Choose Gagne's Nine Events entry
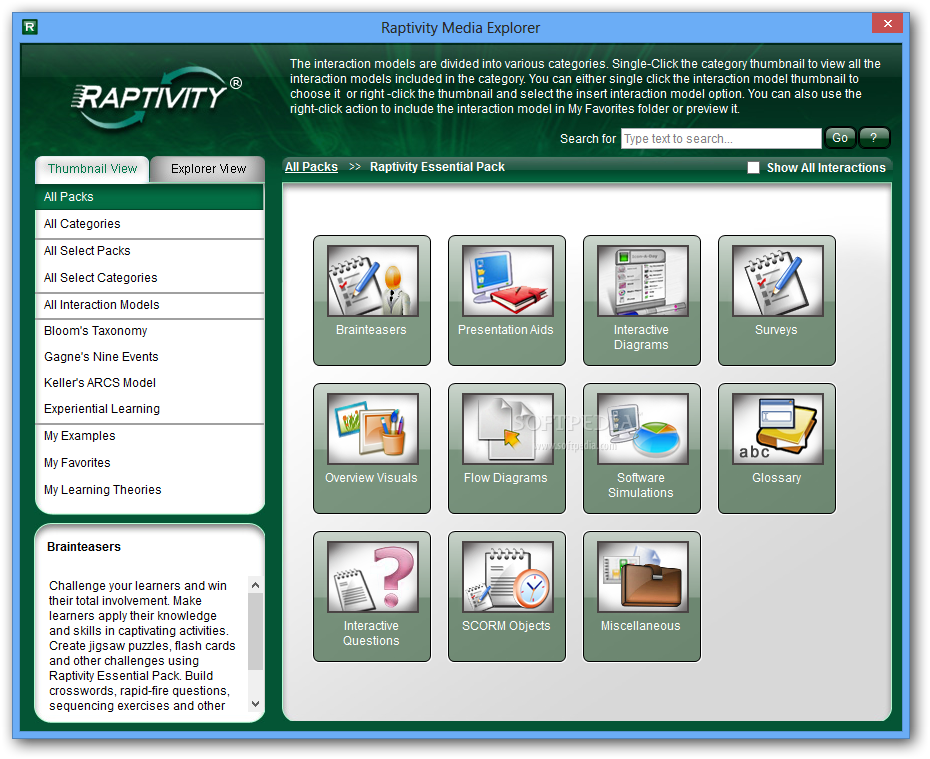The image size is (930, 759). click(149, 357)
